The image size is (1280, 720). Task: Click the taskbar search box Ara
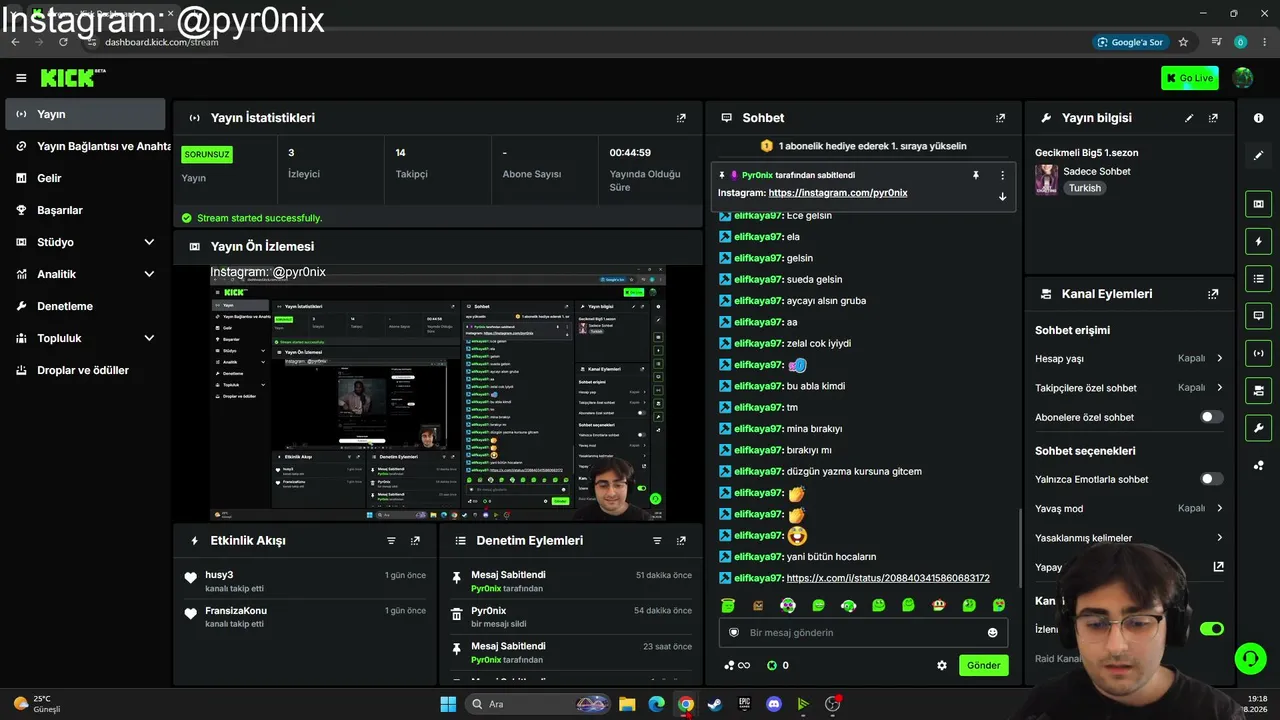pos(537,704)
